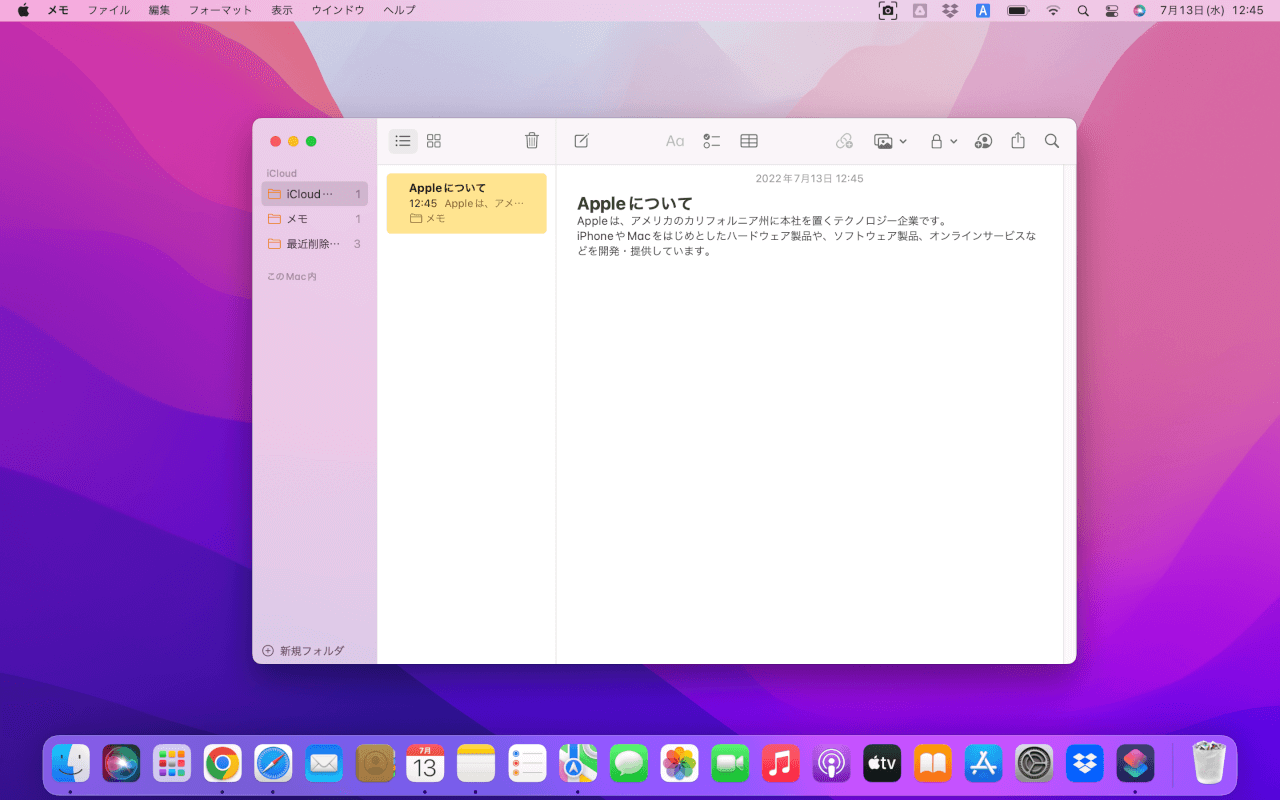Create a new note with compose icon
The width and height of the screenshot is (1280, 800).
pos(581,141)
